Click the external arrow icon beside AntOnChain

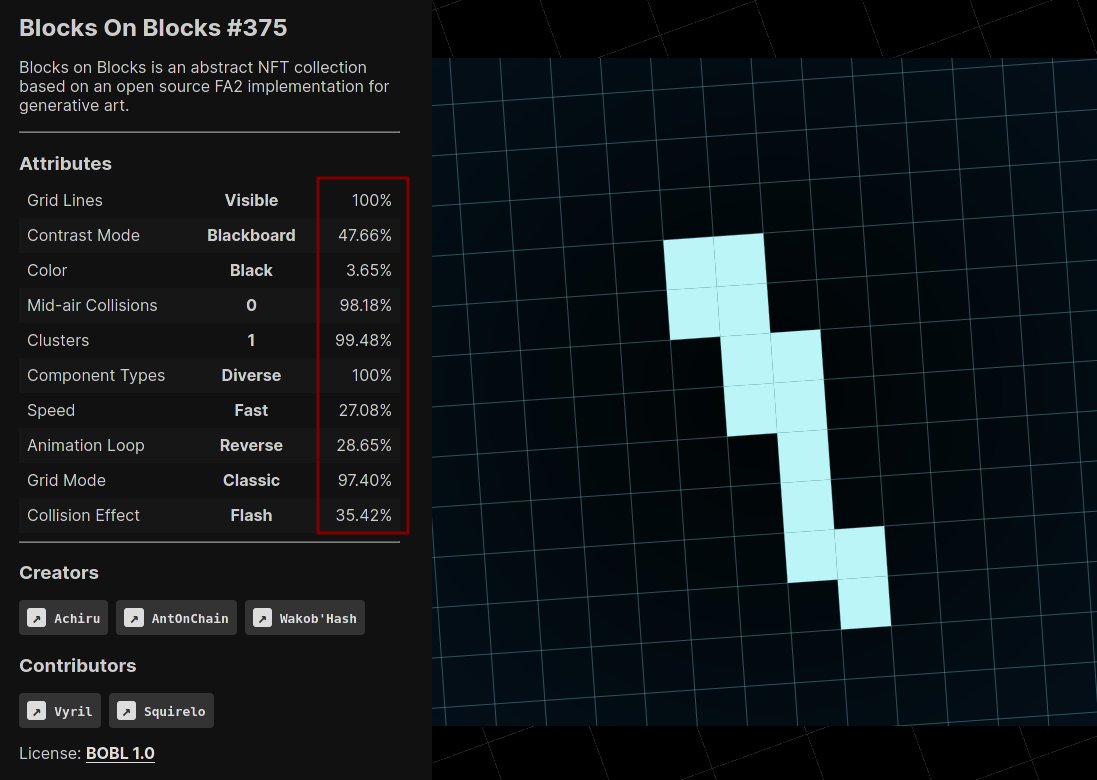(x=134, y=618)
